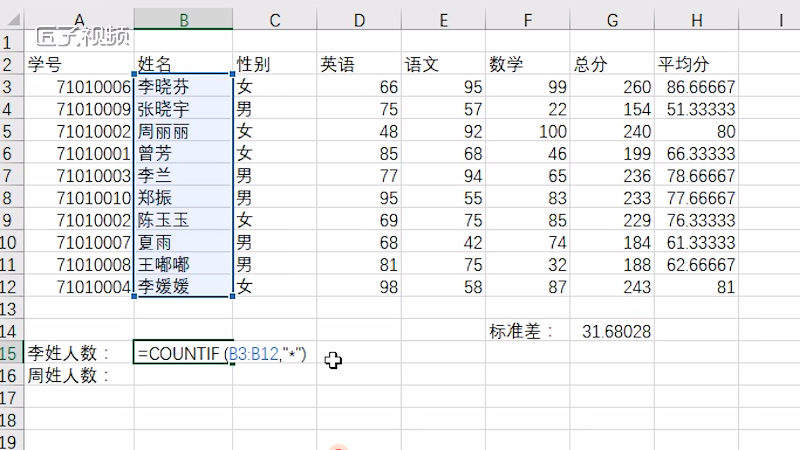Select the empty cell right of 周姓人数
Screen dimensions: 800x450
[184, 376]
